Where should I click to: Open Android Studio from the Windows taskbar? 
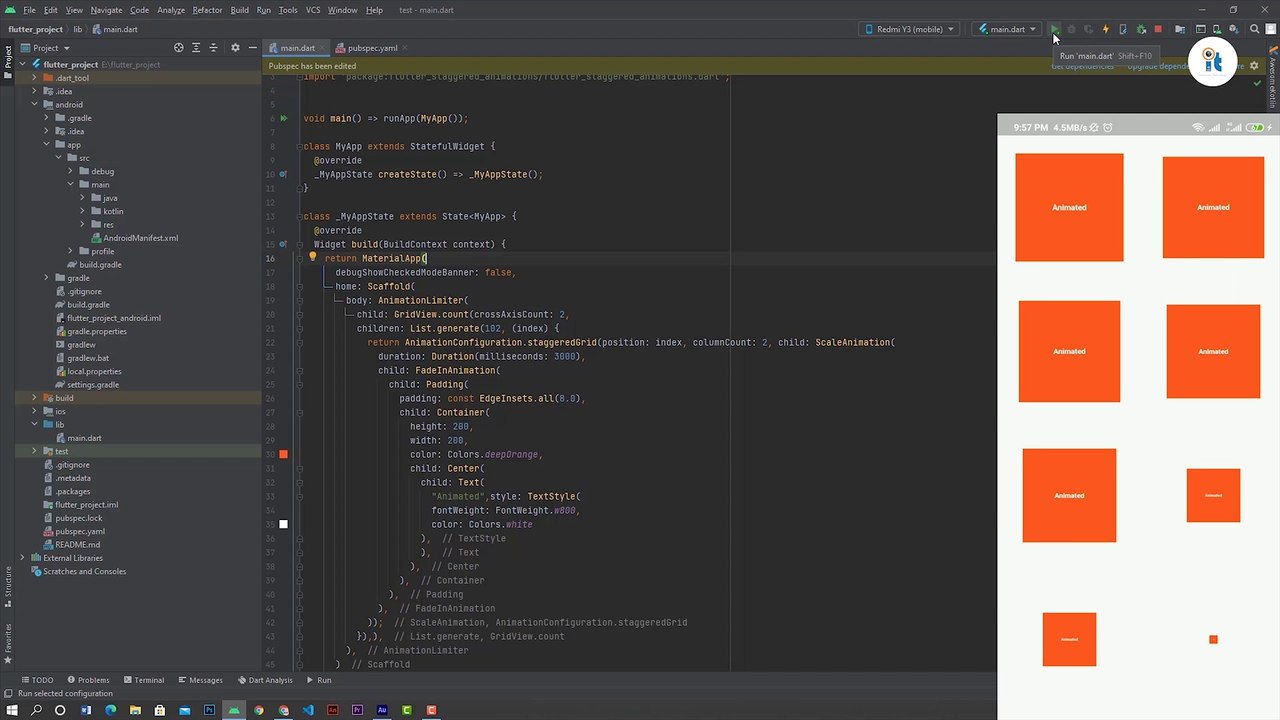[234, 710]
